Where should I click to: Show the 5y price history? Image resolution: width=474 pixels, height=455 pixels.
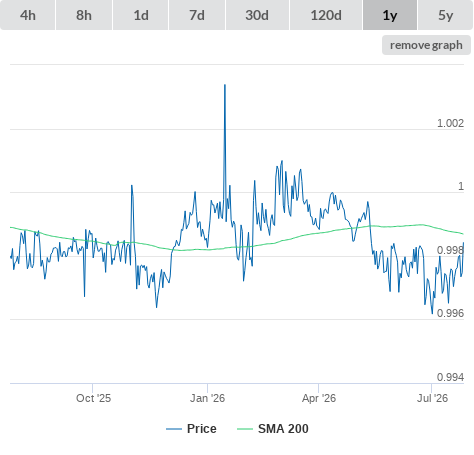(x=446, y=15)
